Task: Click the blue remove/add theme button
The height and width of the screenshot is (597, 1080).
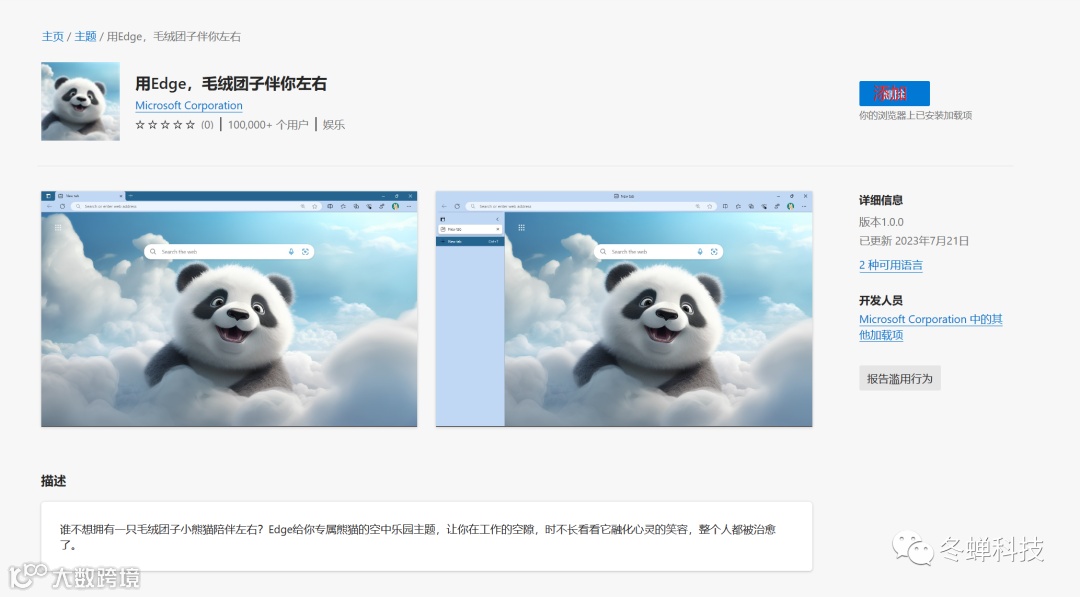Action: tap(894, 94)
